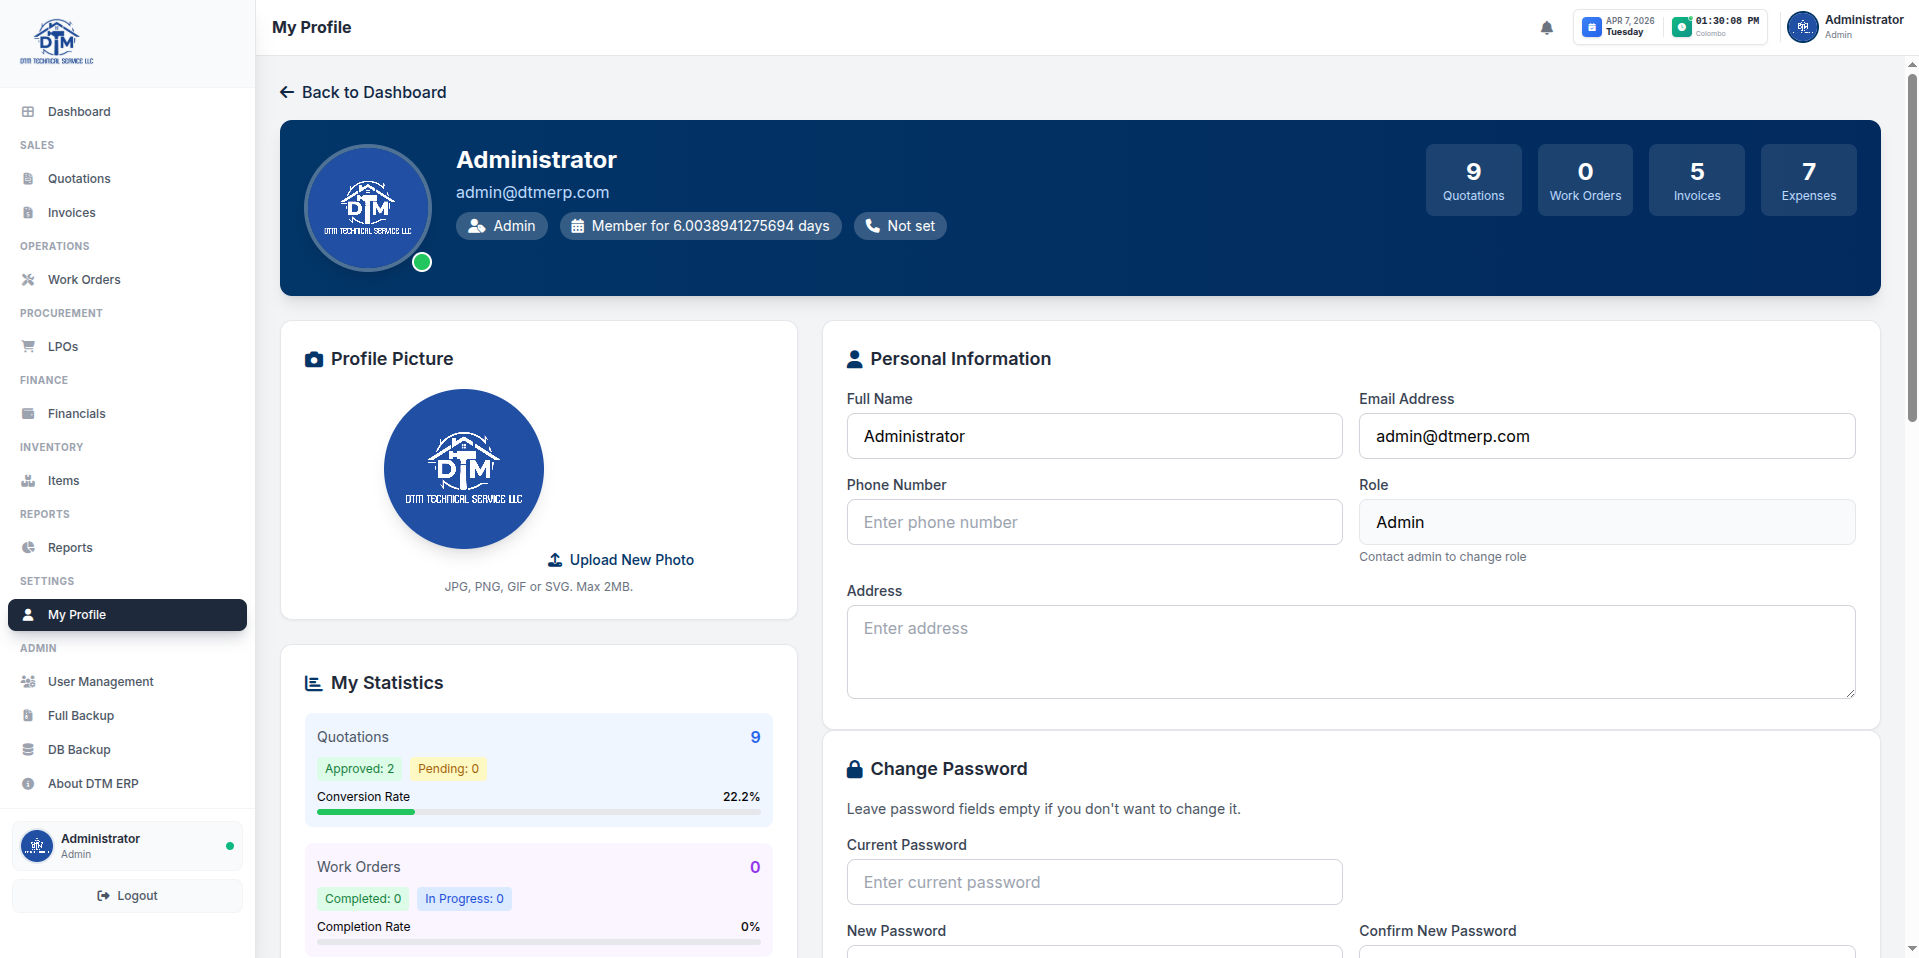Open Financials sidebar menu item
This screenshot has width=1919, height=958.
pos(127,414)
